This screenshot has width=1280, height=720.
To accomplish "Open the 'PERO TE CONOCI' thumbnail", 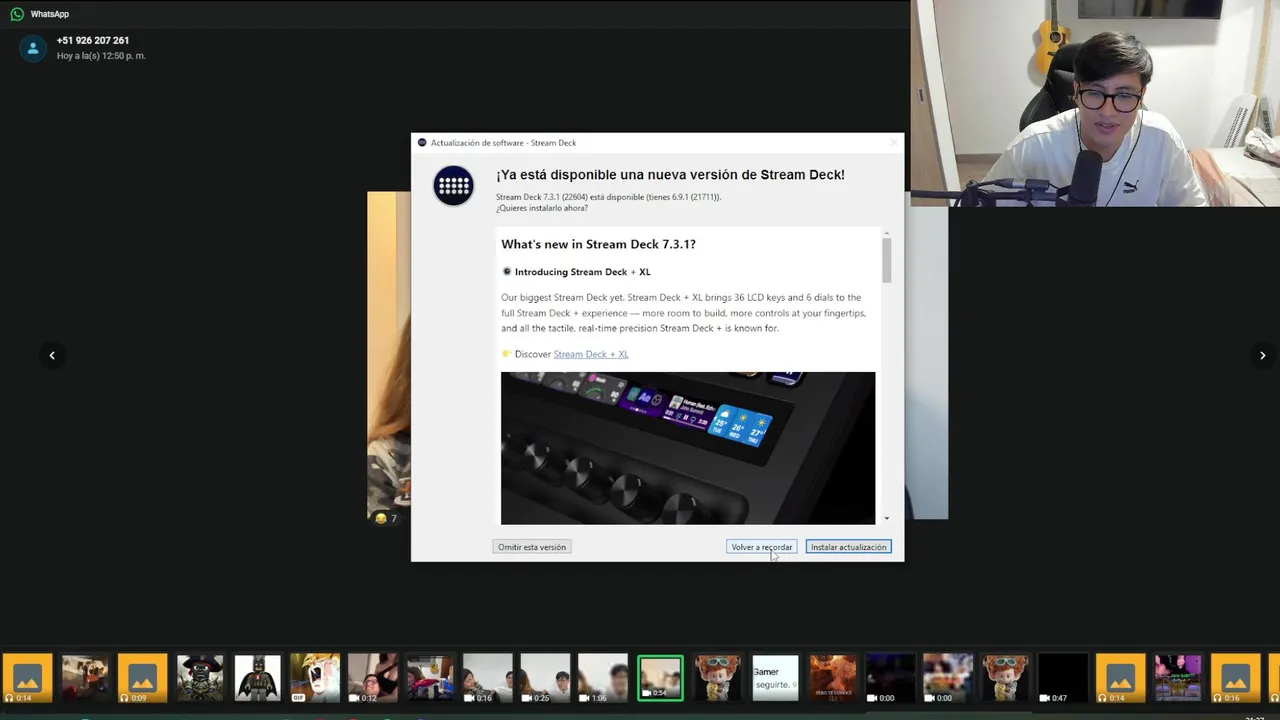I will coord(832,678).
